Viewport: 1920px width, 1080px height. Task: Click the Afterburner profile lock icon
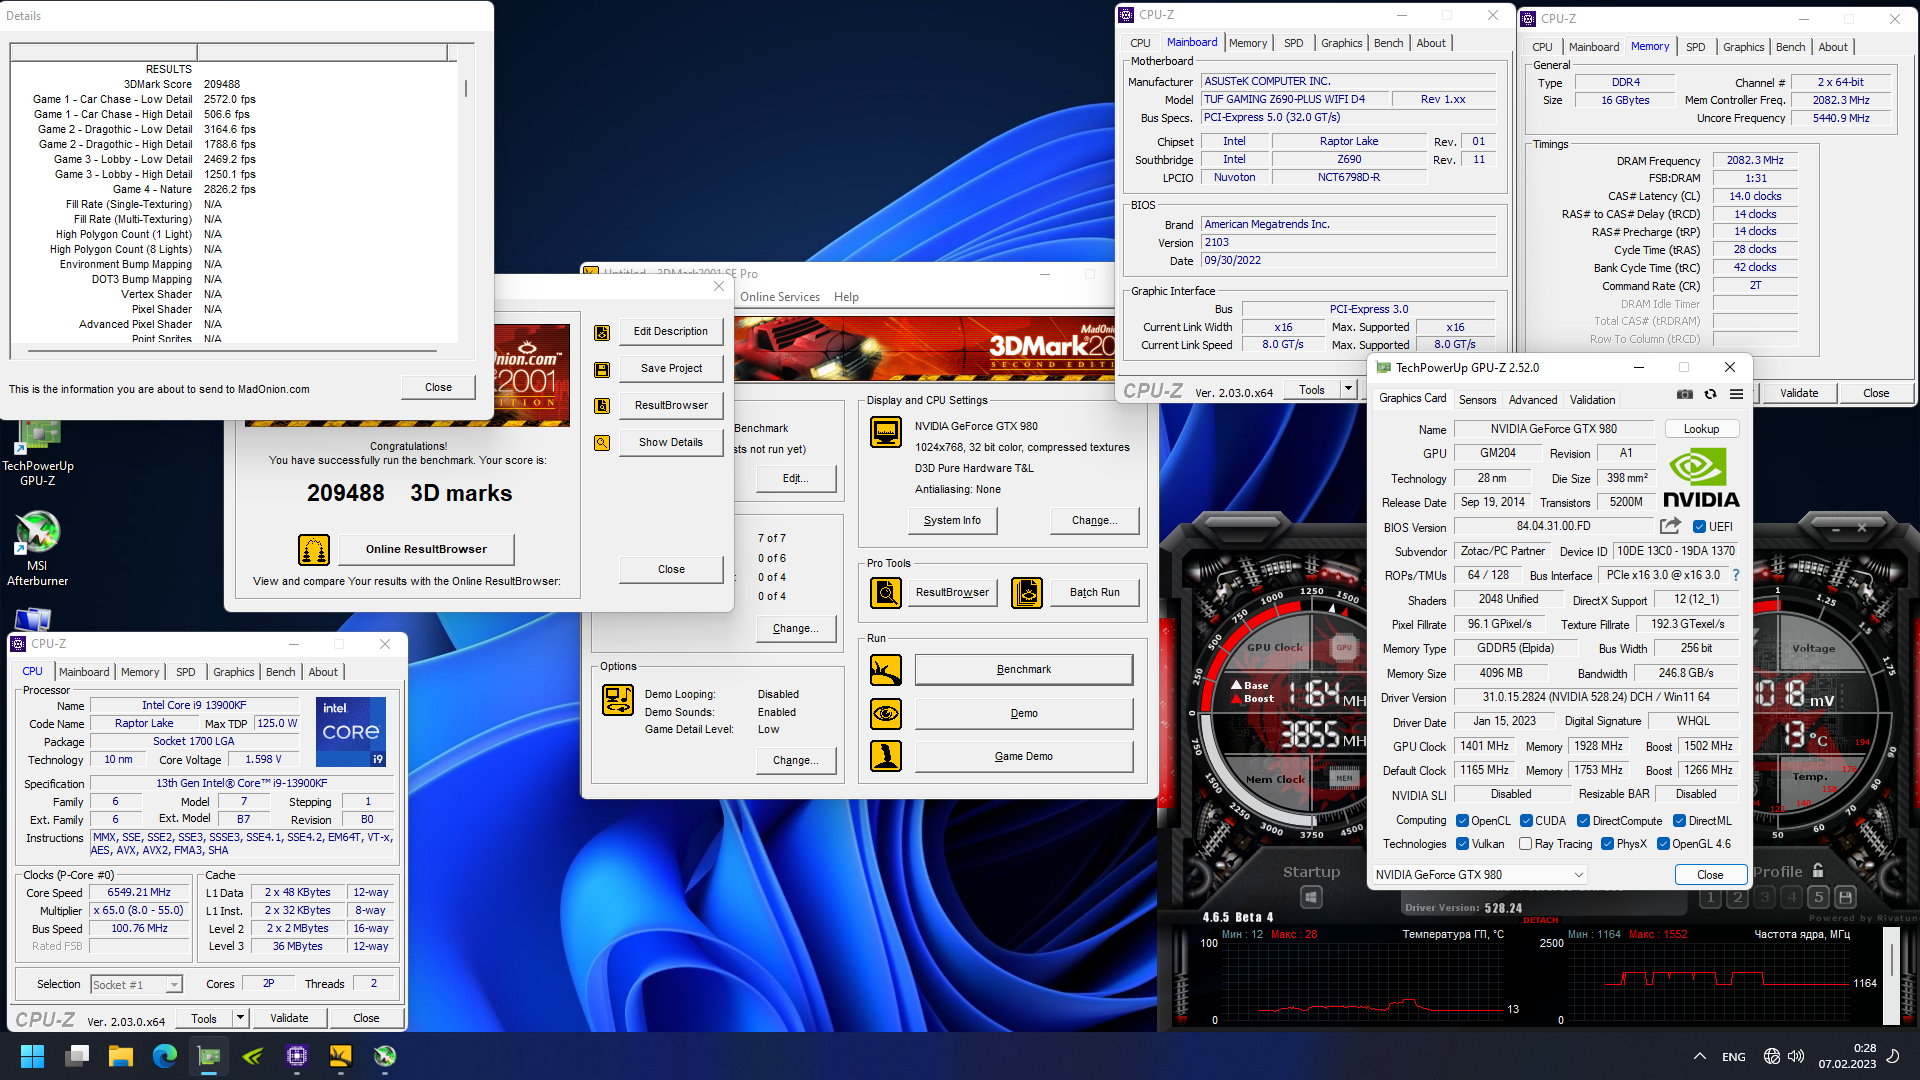(x=1818, y=871)
